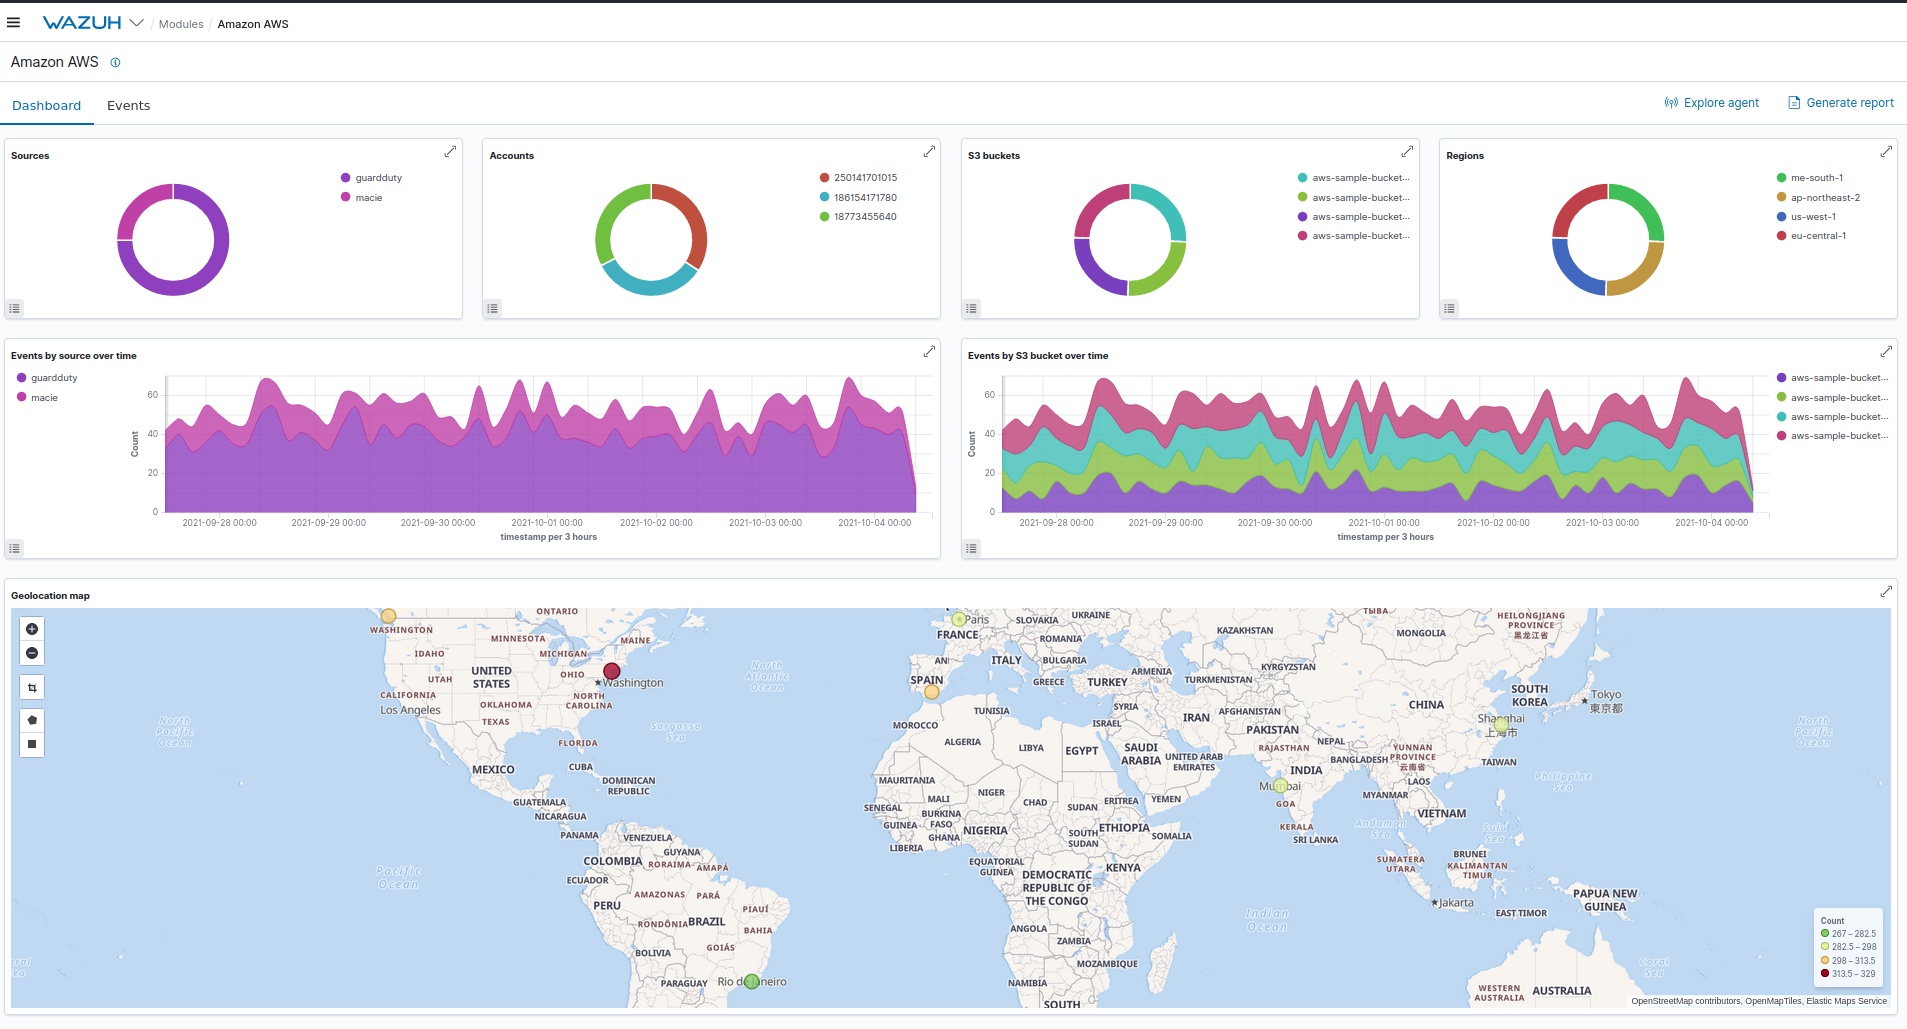
Task: Zoom in on the geolocation map
Action: [31, 629]
